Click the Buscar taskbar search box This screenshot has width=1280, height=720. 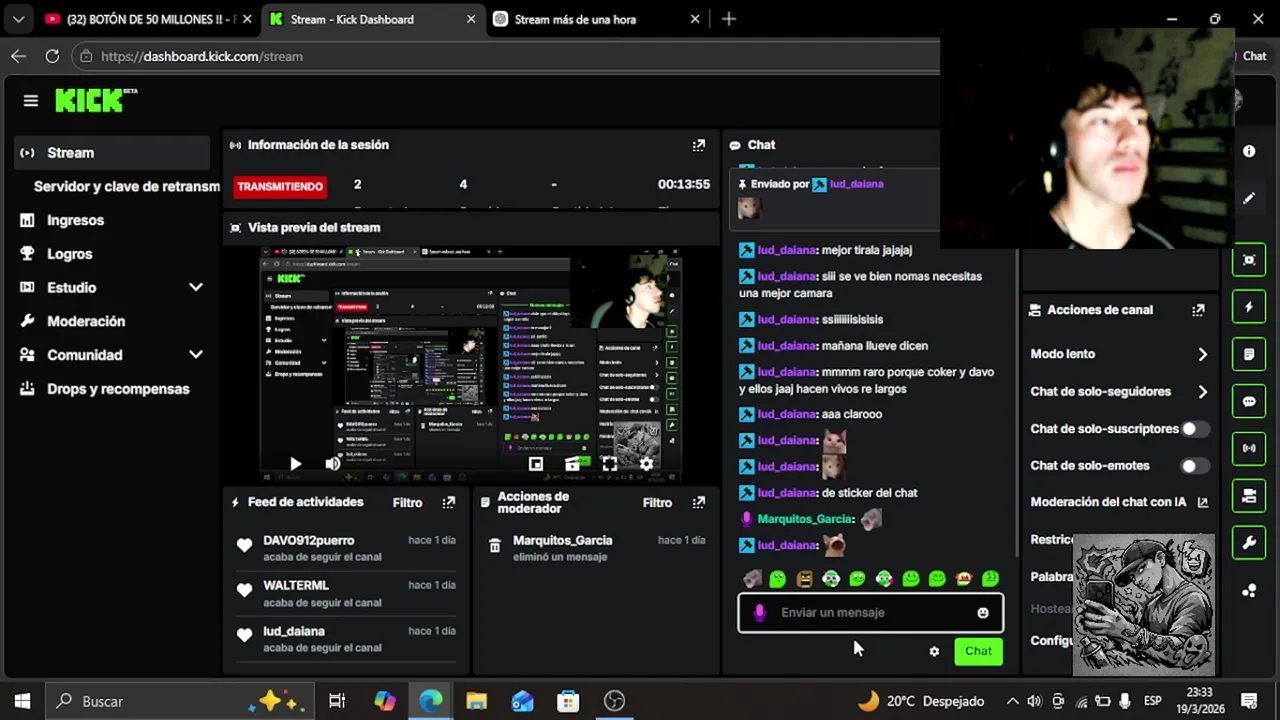point(180,701)
